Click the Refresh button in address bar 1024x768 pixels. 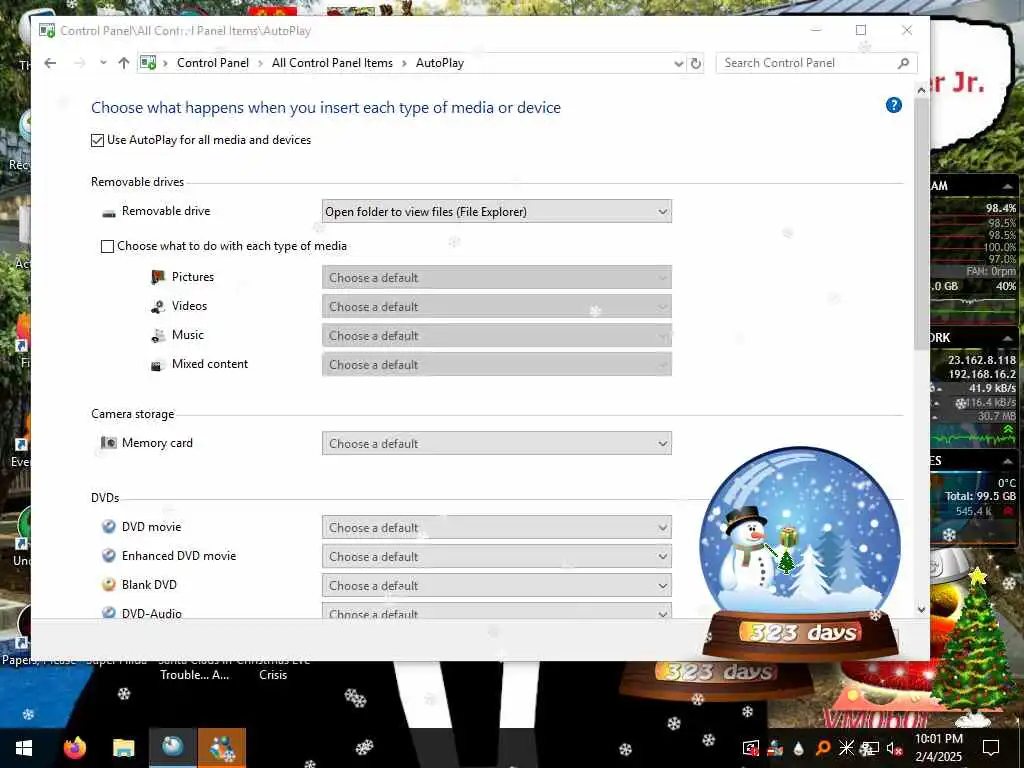(696, 63)
